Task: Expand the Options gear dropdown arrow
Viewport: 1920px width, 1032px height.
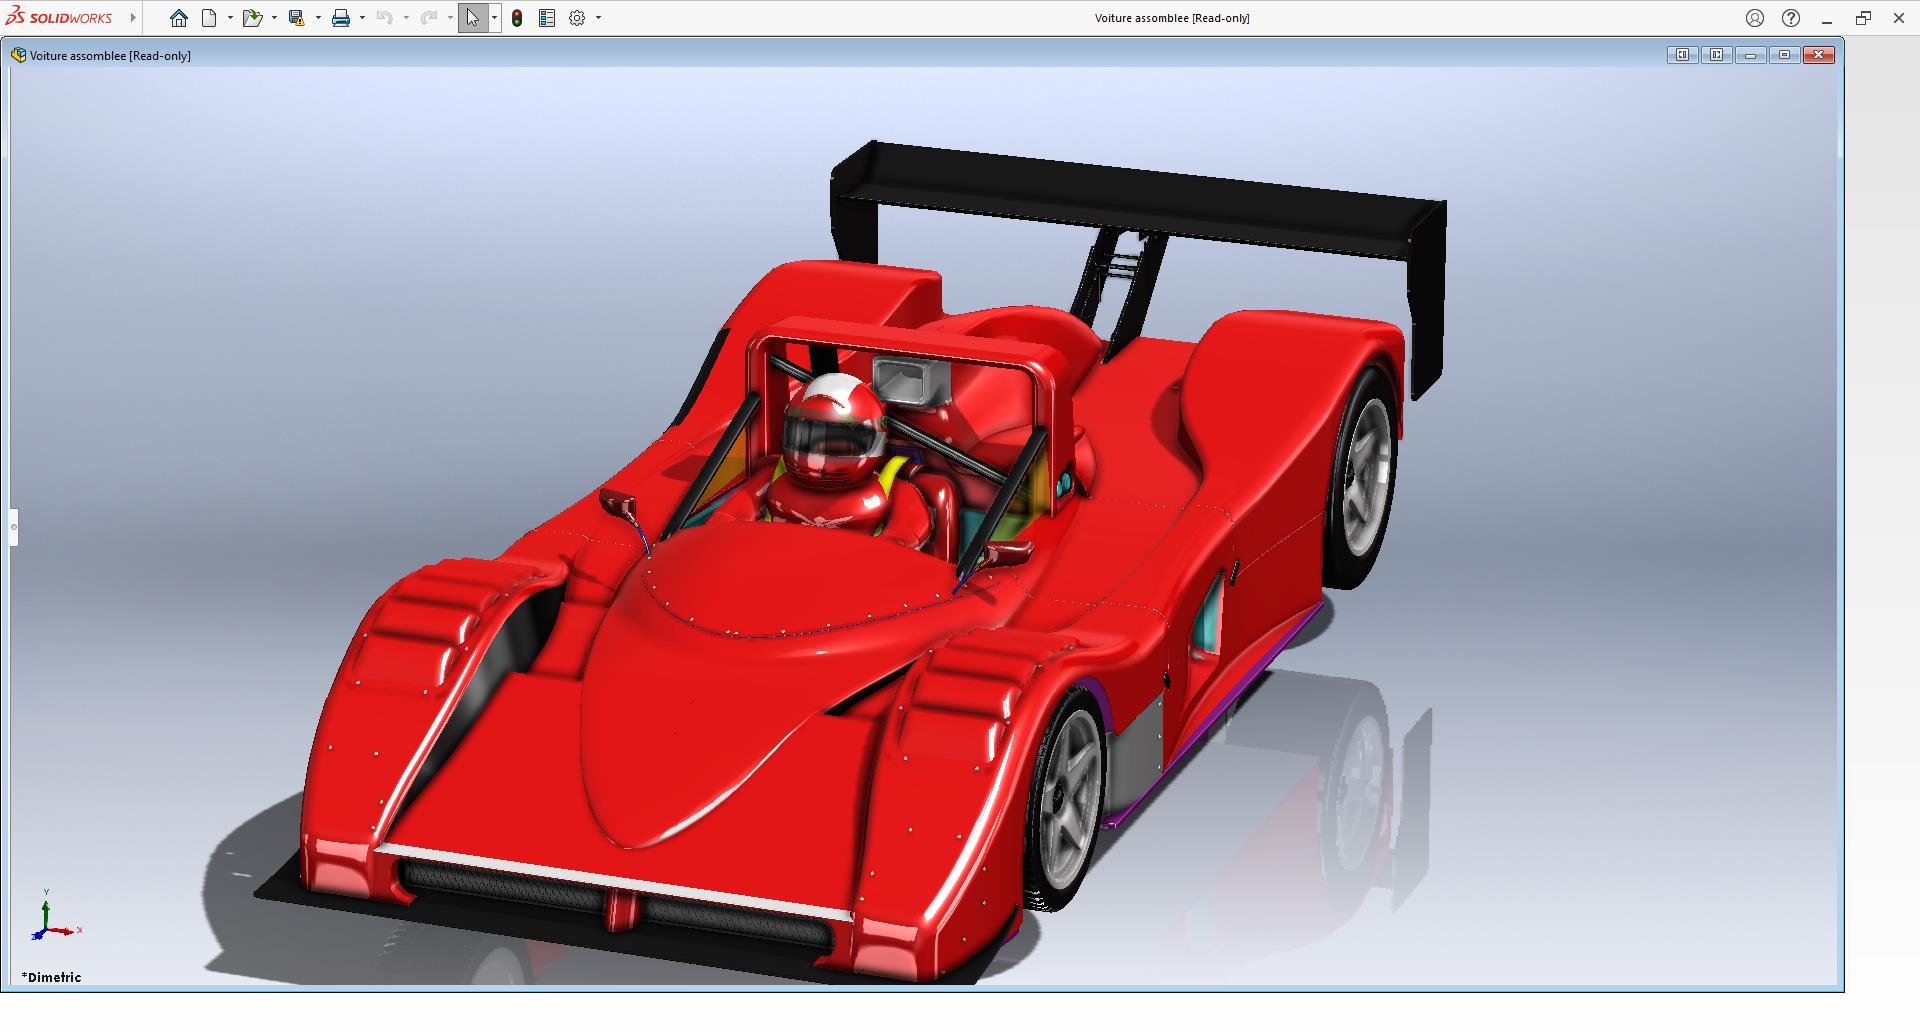Action: 598,18
